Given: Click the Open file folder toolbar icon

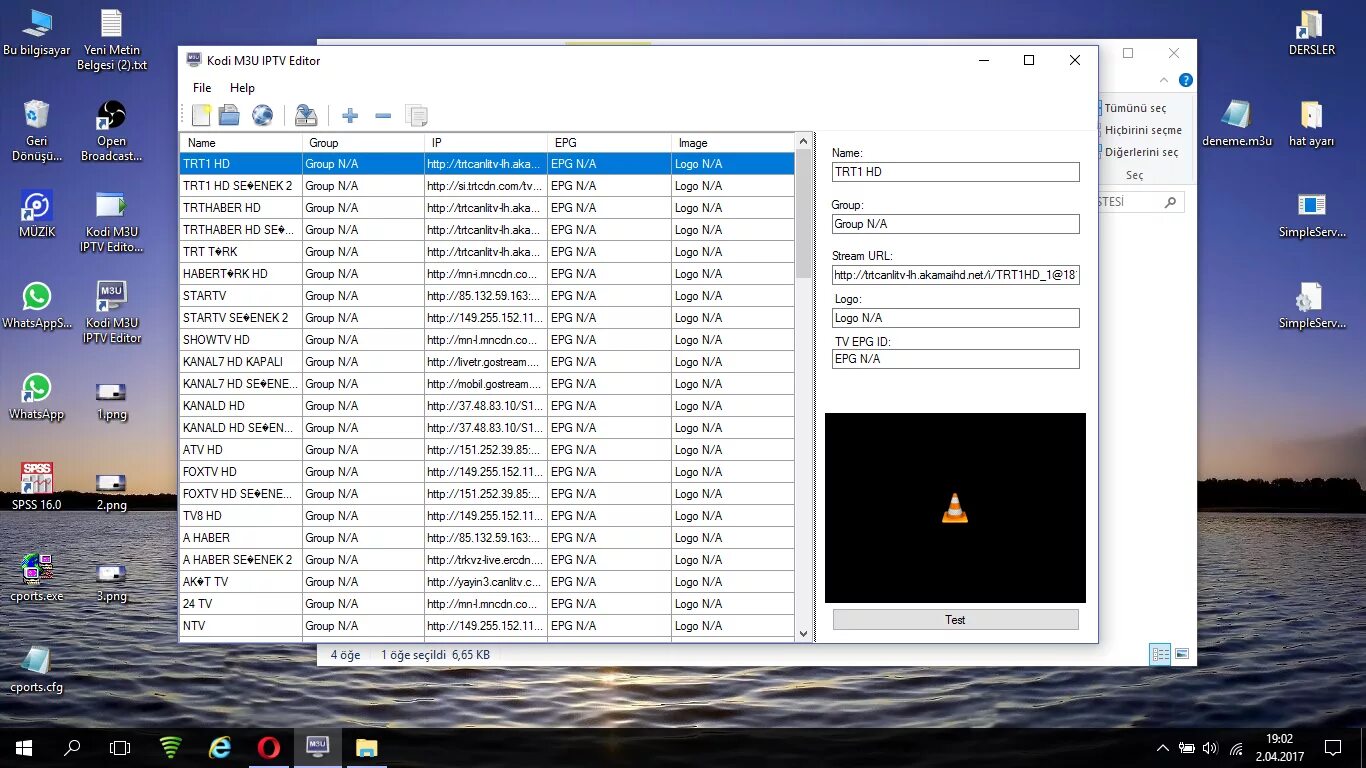Looking at the screenshot, I should [230, 116].
